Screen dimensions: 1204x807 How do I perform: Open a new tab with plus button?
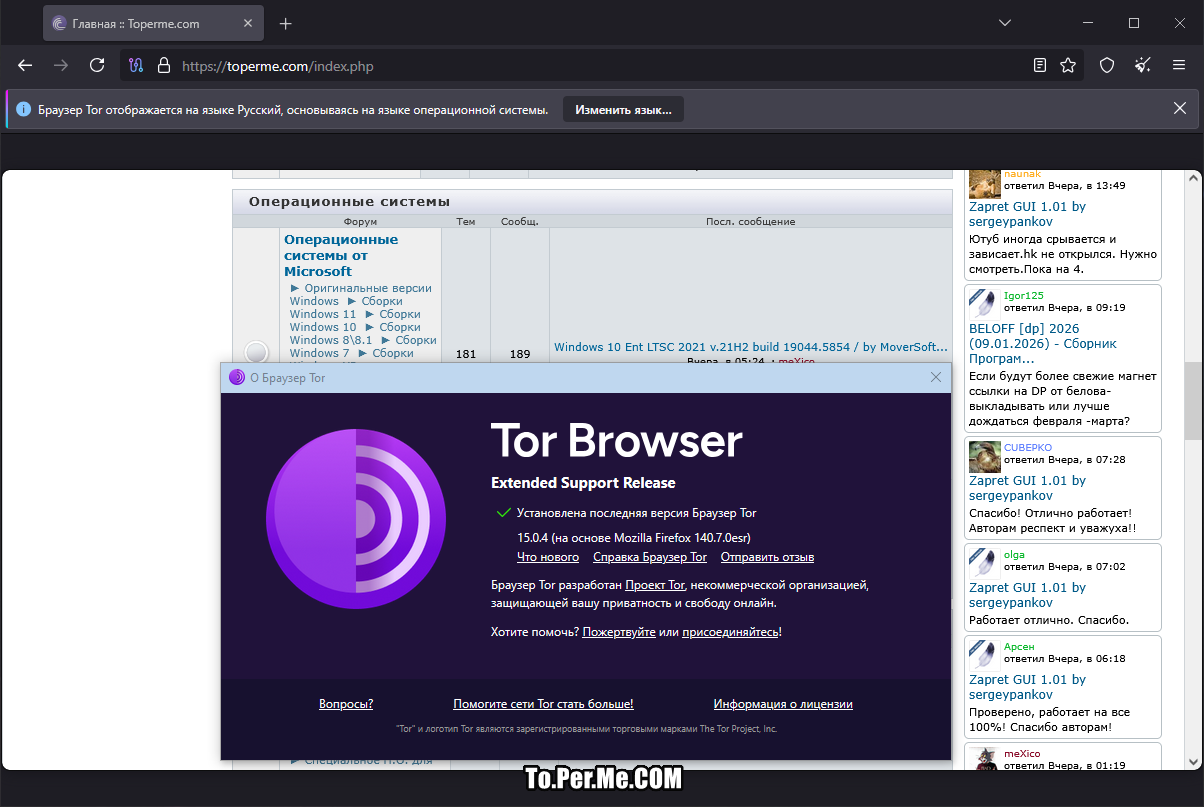(x=286, y=23)
